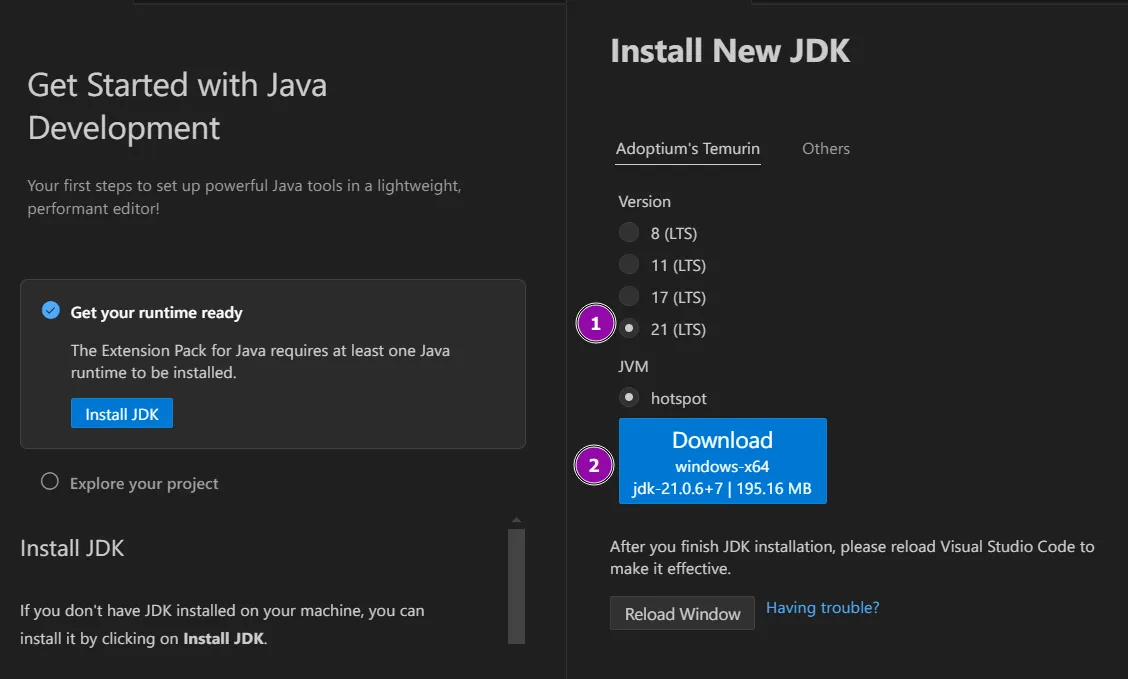The height and width of the screenshot is (679, 1128).
Task: Expand the Get your runtime ready step
Action: 156,313
